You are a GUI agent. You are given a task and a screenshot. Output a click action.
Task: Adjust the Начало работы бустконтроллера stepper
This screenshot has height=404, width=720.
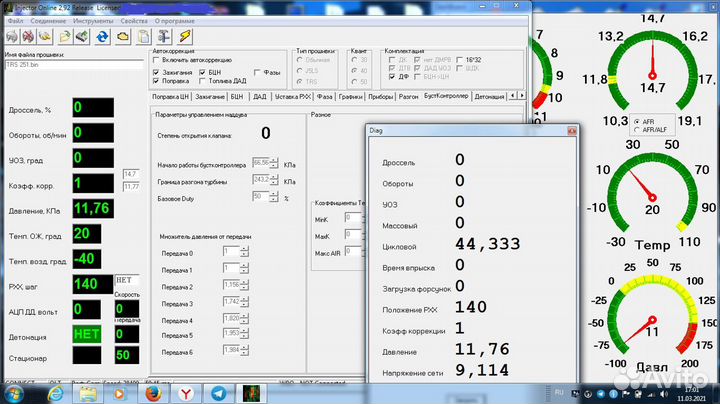pos(274,163)
